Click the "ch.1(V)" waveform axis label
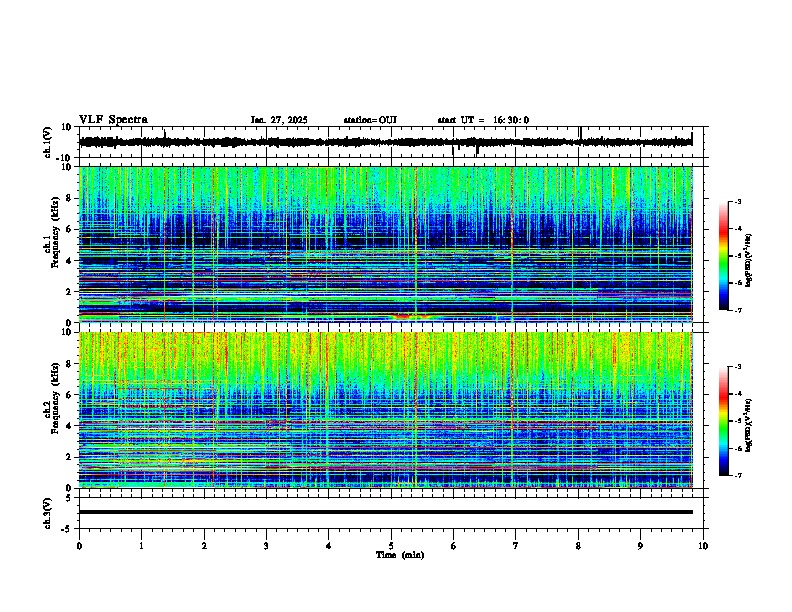Image resolution: width=792 pixels, height=612 pixels. 48,142
